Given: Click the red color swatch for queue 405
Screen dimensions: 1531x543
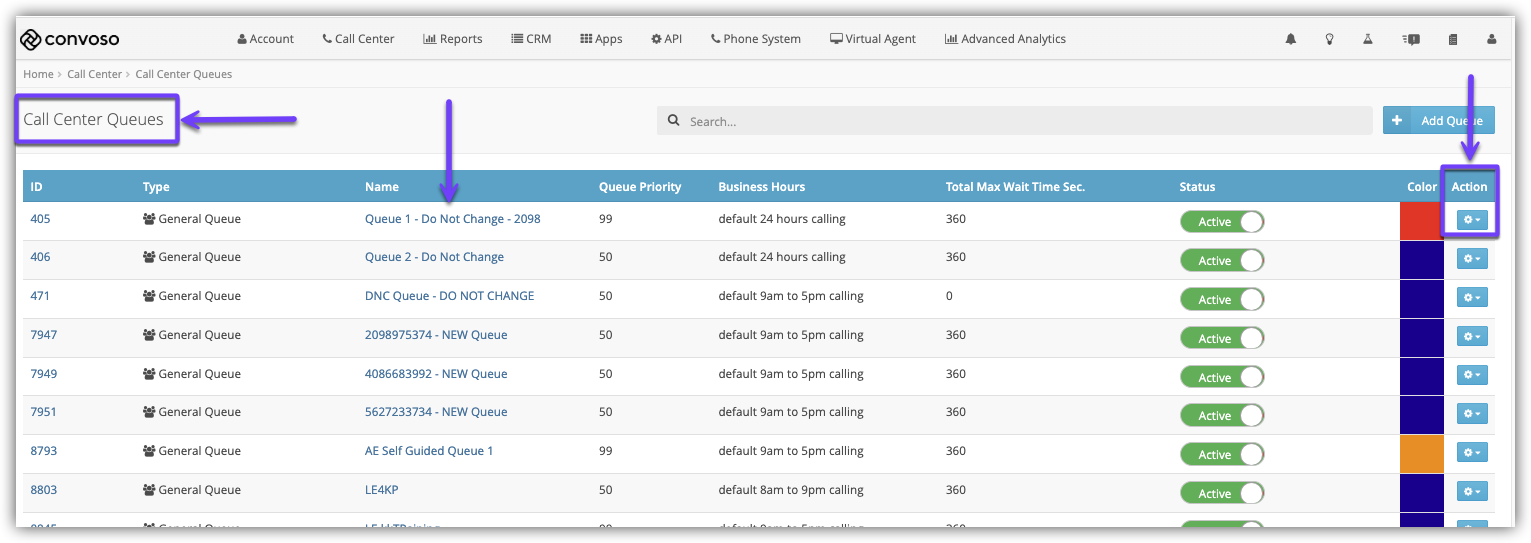Looking at the screenshot, I should pos(1421,221).
